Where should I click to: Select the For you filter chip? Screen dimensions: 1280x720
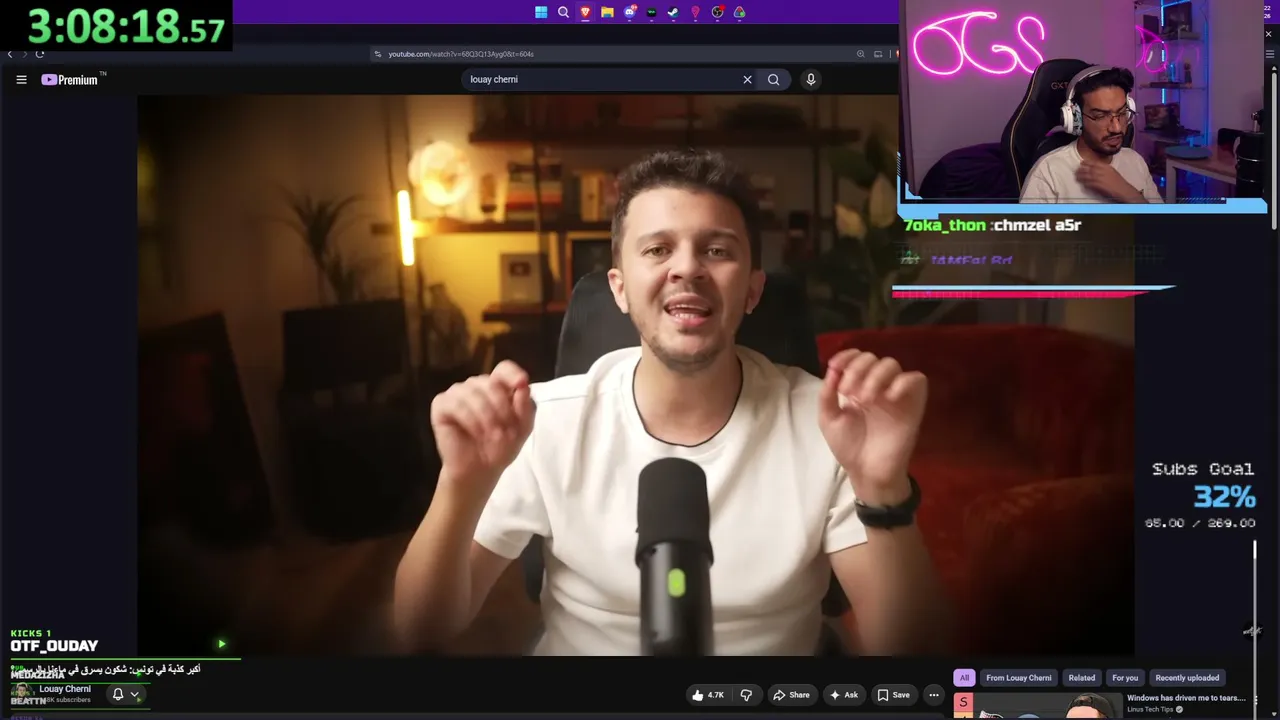pyautogui.click(x=1125, y=678)
